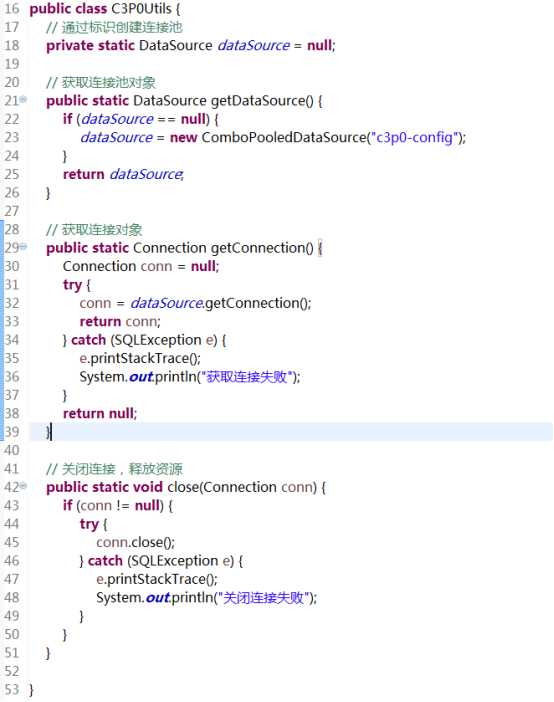Place cursor on highlighted line 39 brace
The image size is (554, 702).
click(x=48, y=432)
